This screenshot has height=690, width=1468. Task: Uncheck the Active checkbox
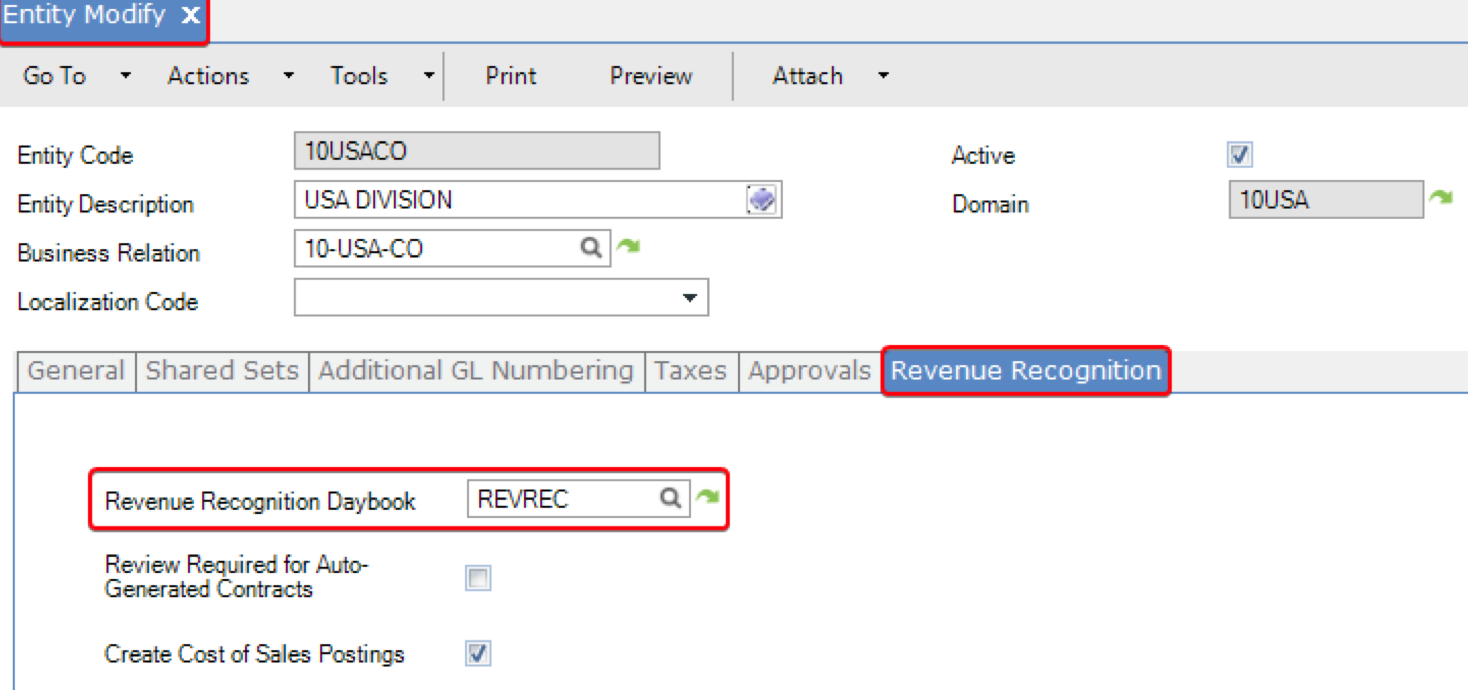coord(1239,155)
